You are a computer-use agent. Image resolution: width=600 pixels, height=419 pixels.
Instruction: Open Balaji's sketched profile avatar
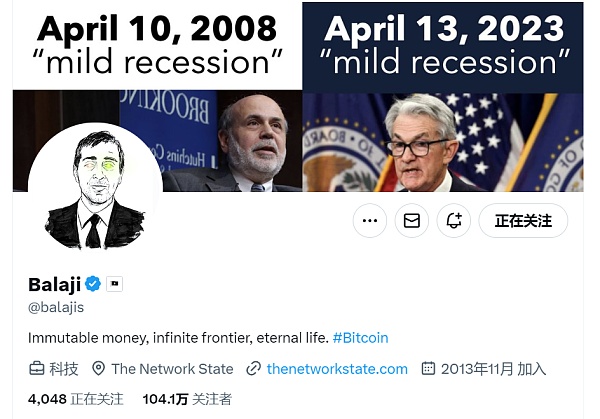pyautogui.click(x=95, y=192)
